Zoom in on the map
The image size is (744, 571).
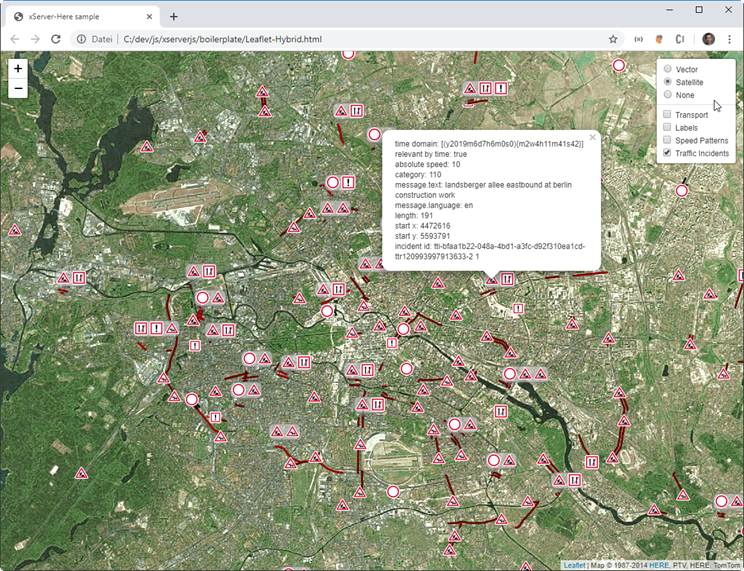pos(18,69)
